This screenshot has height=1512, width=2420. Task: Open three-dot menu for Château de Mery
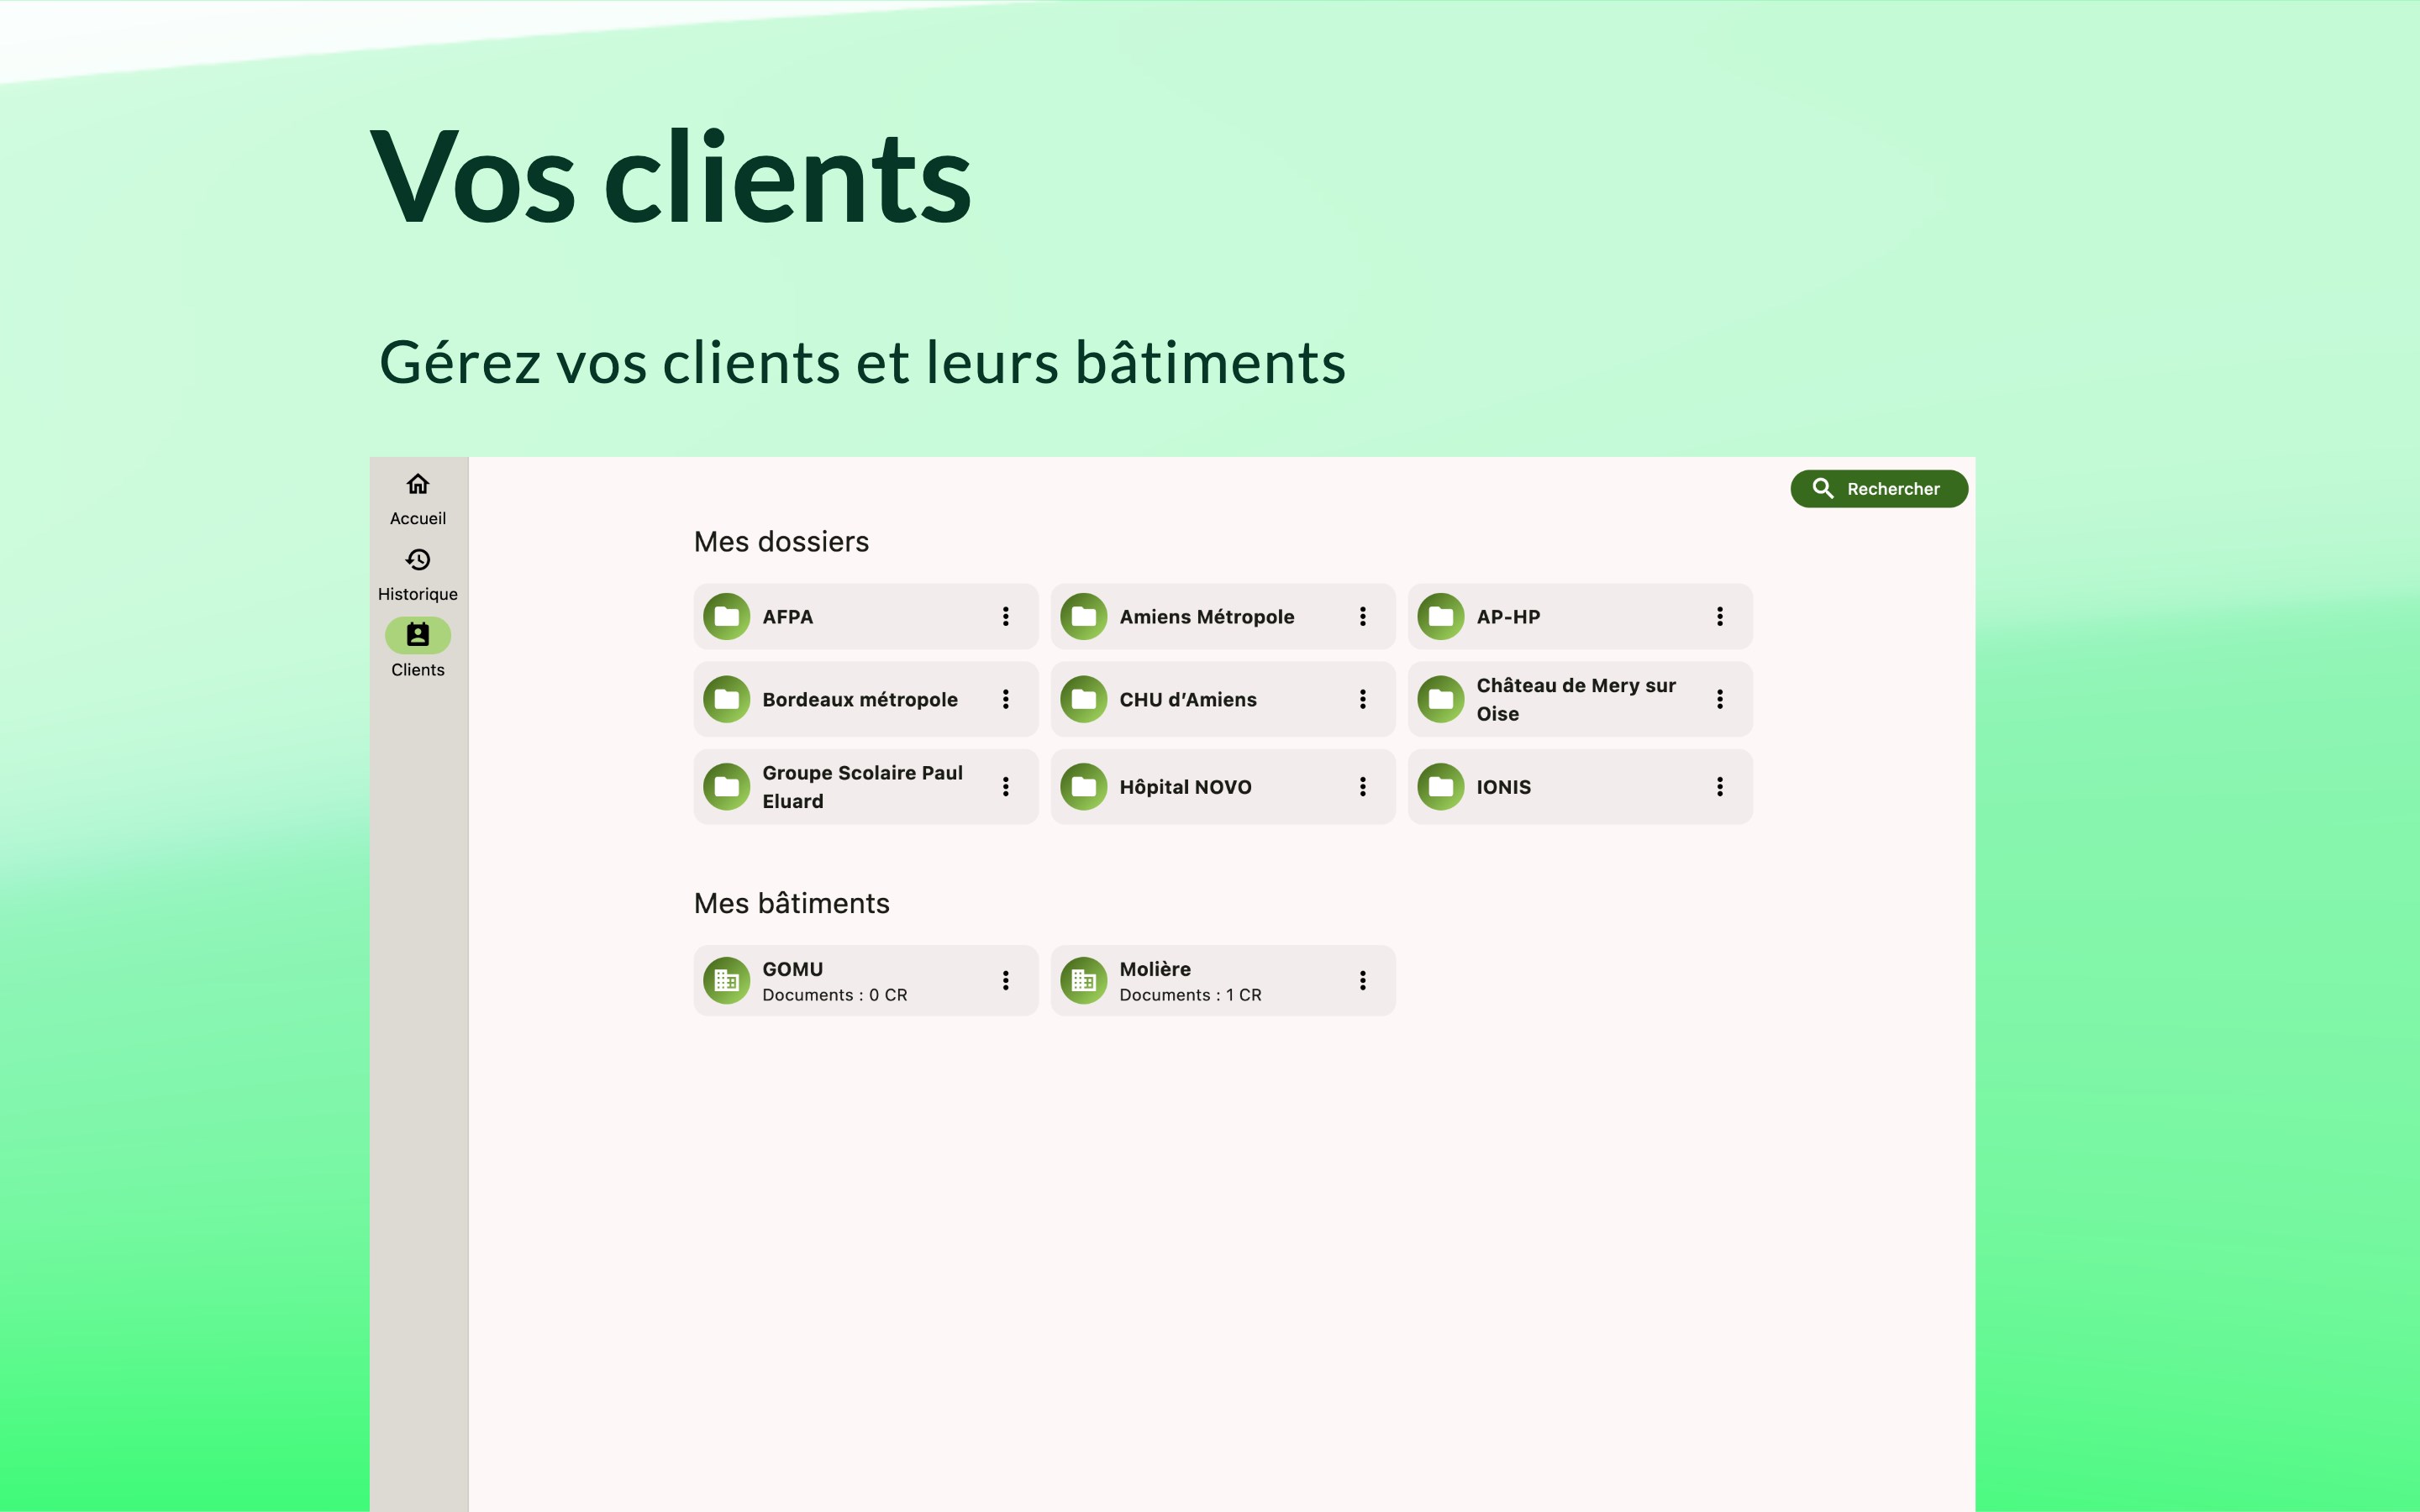(1719, 700)
